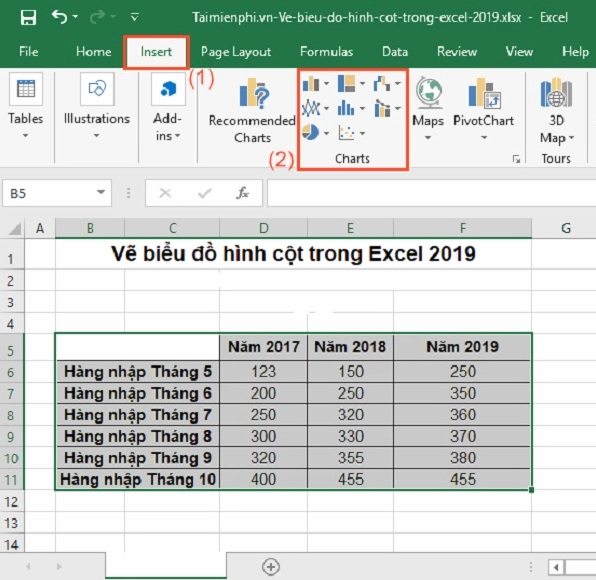This screenshot has height=580, width=596.
Task: Click the 3D Map icon
Action: point(556,93)
